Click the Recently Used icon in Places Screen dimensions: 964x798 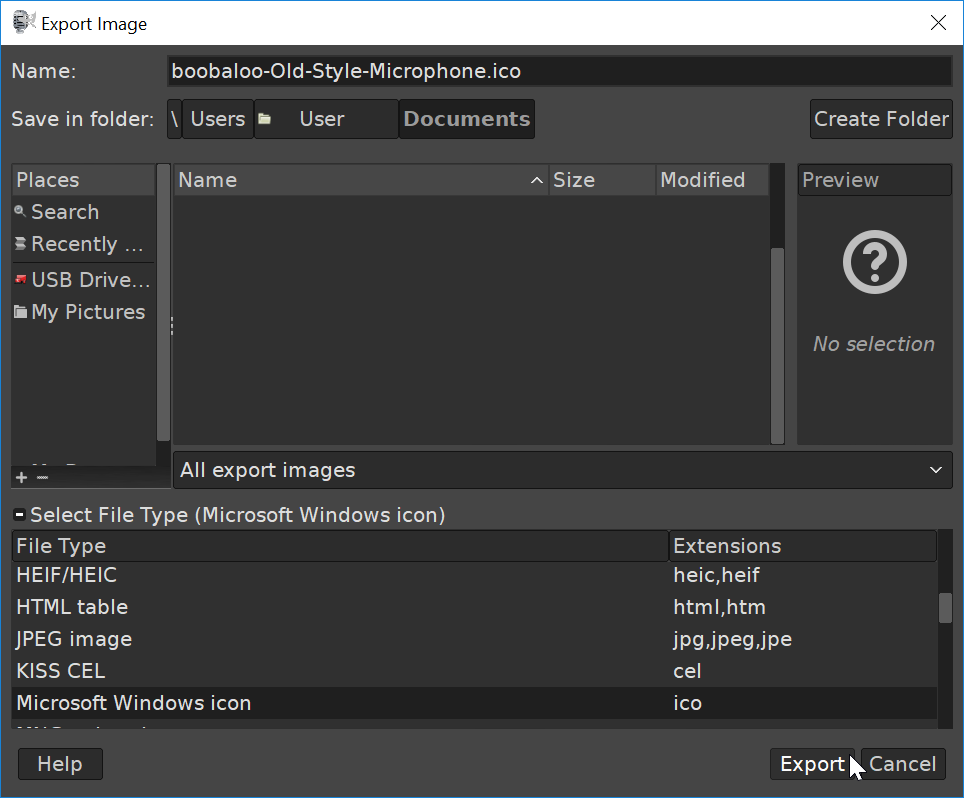click(x=20, y=244)
